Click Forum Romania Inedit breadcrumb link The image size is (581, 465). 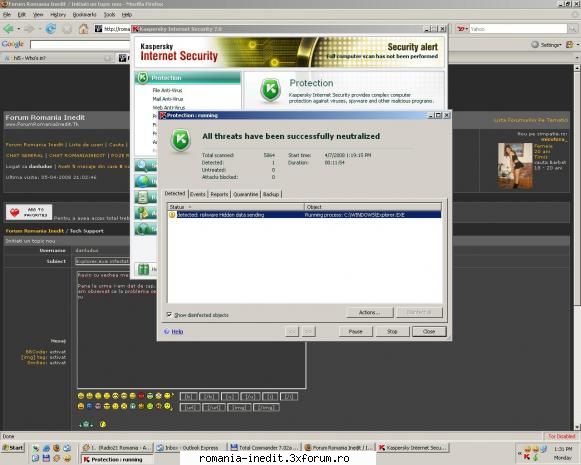point(34,231)
